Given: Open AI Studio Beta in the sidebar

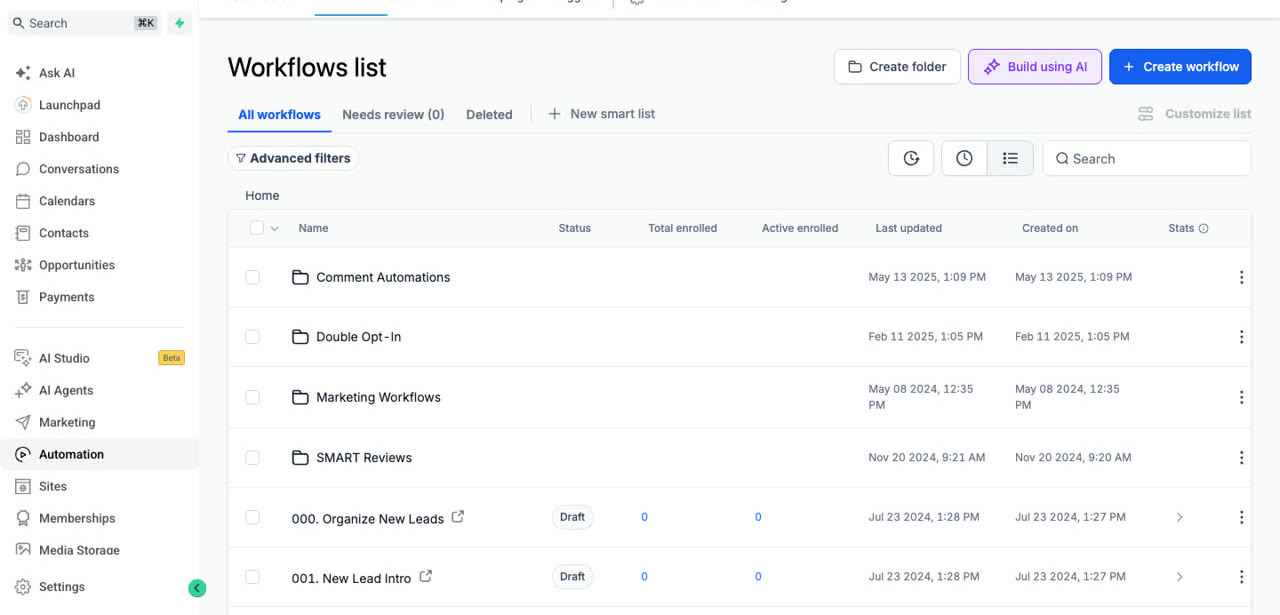Looking at the screenshot, I should pos(99,358).
